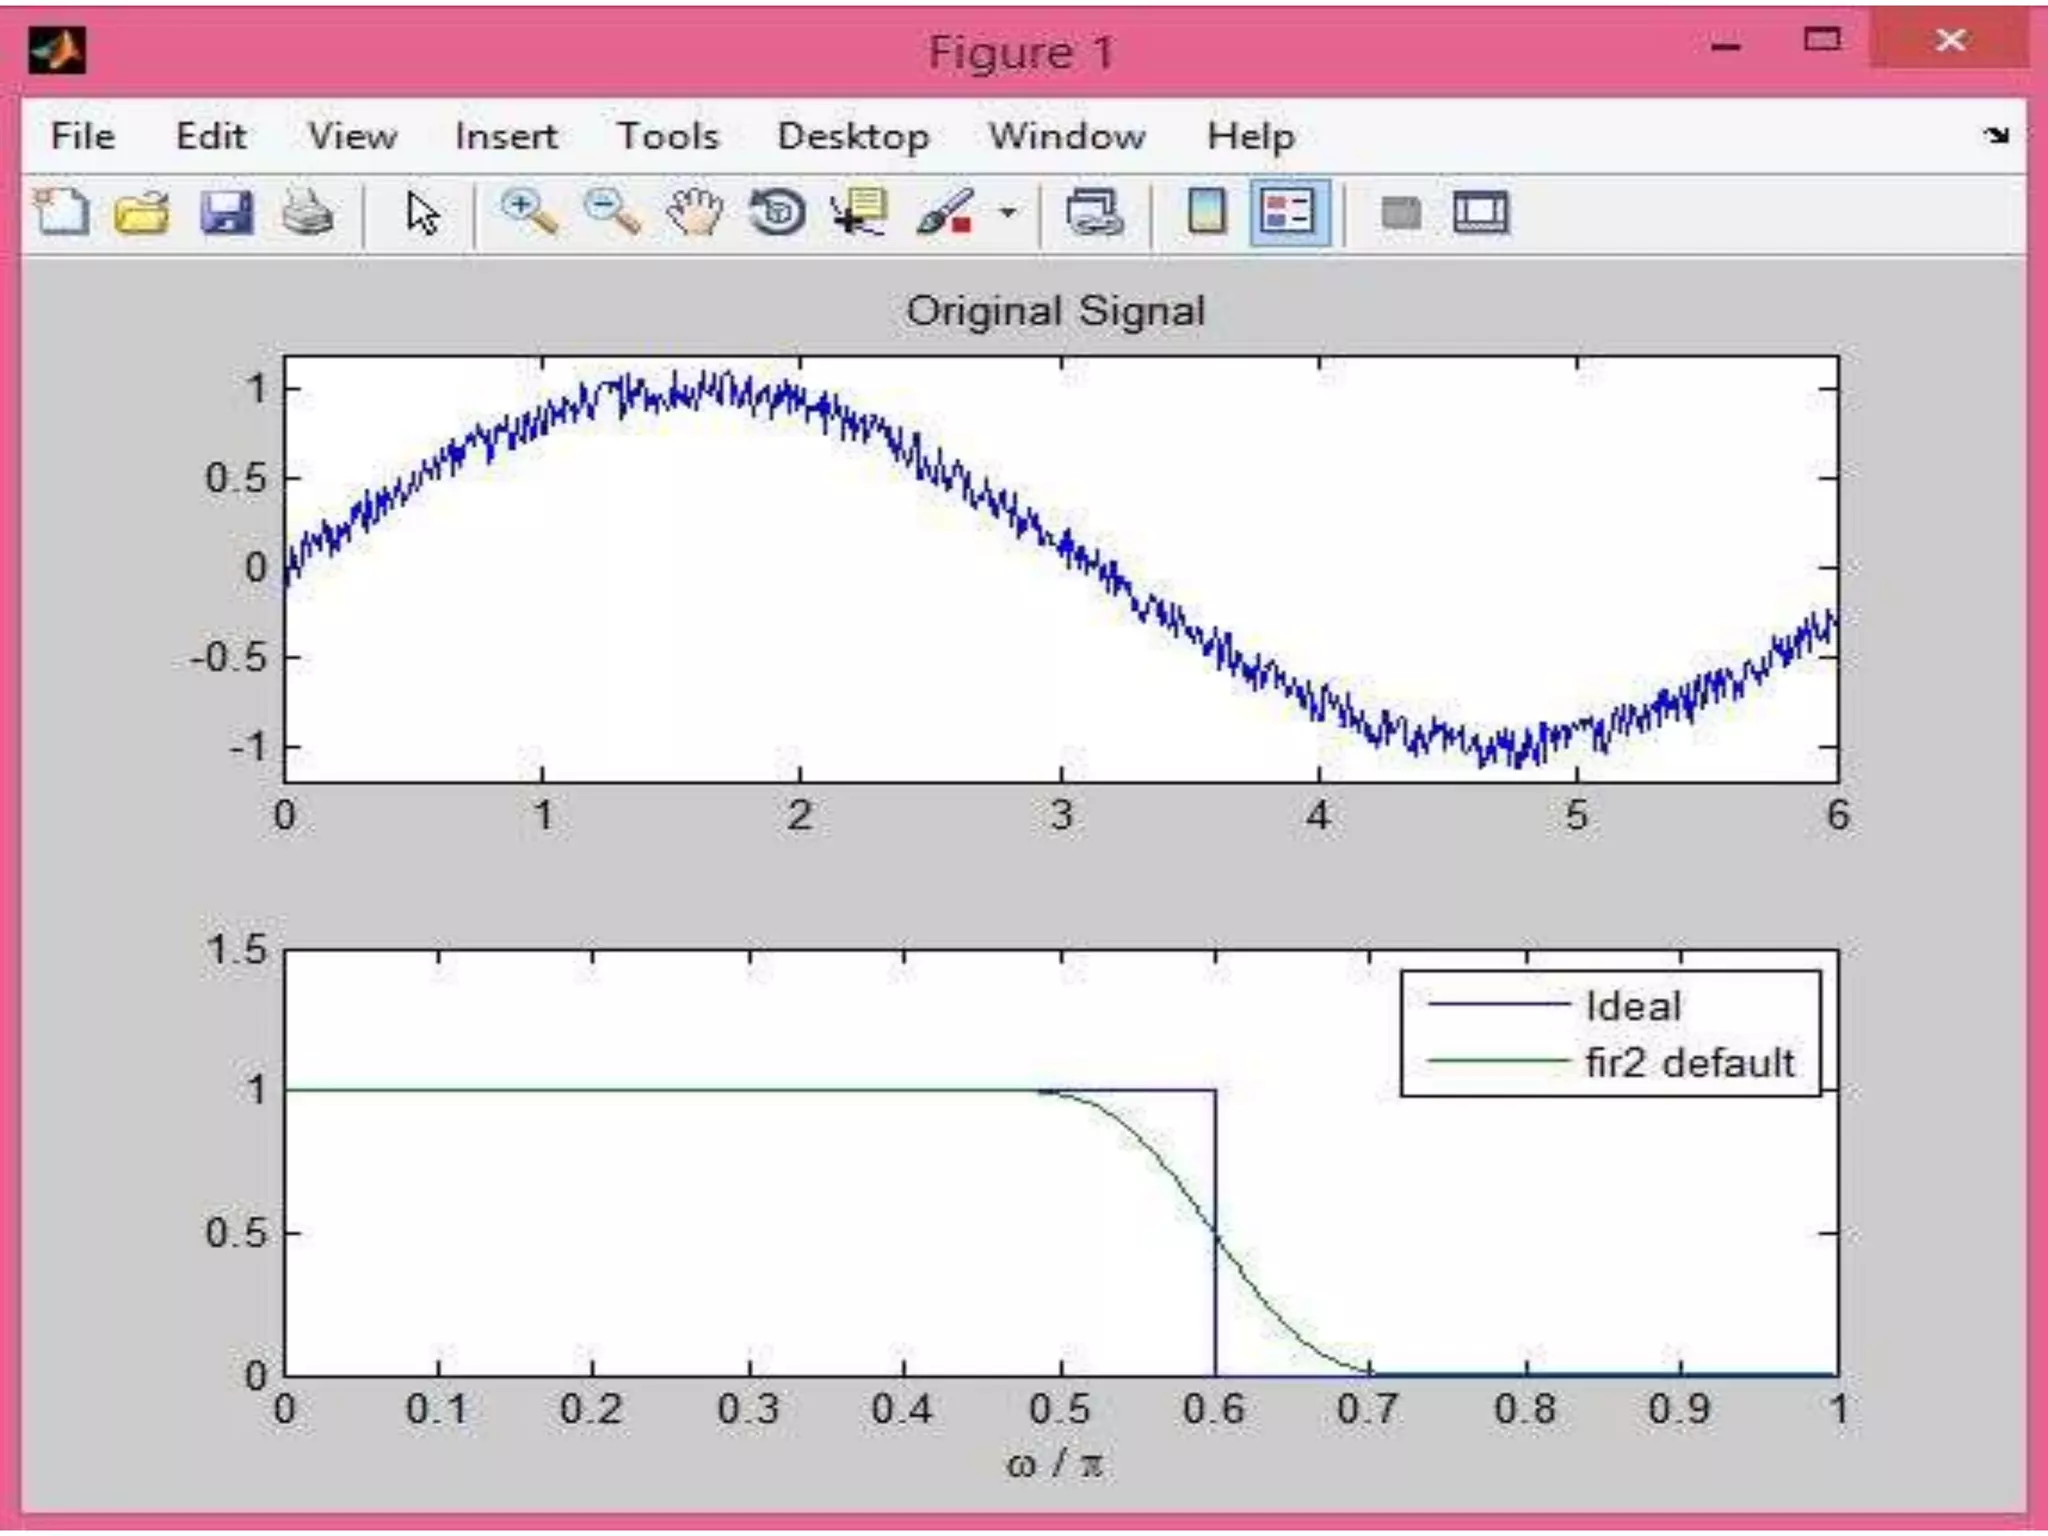Select the Zoom Out magnifier tool

612,213
